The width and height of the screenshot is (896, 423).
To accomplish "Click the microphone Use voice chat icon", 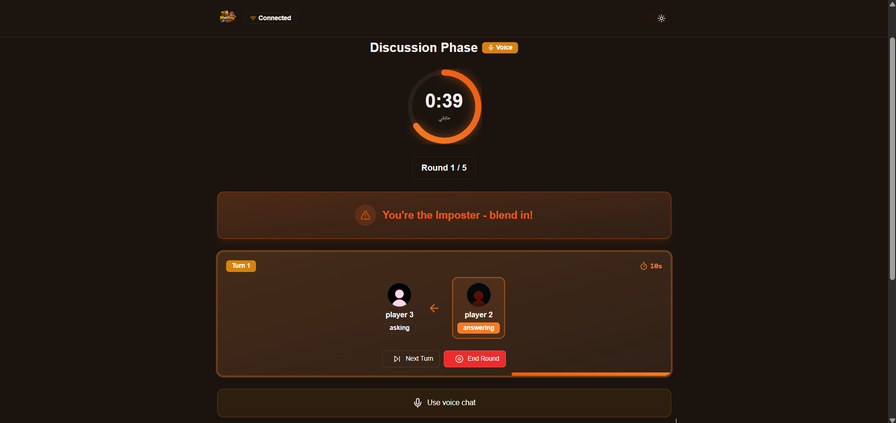I will [418, 403].
